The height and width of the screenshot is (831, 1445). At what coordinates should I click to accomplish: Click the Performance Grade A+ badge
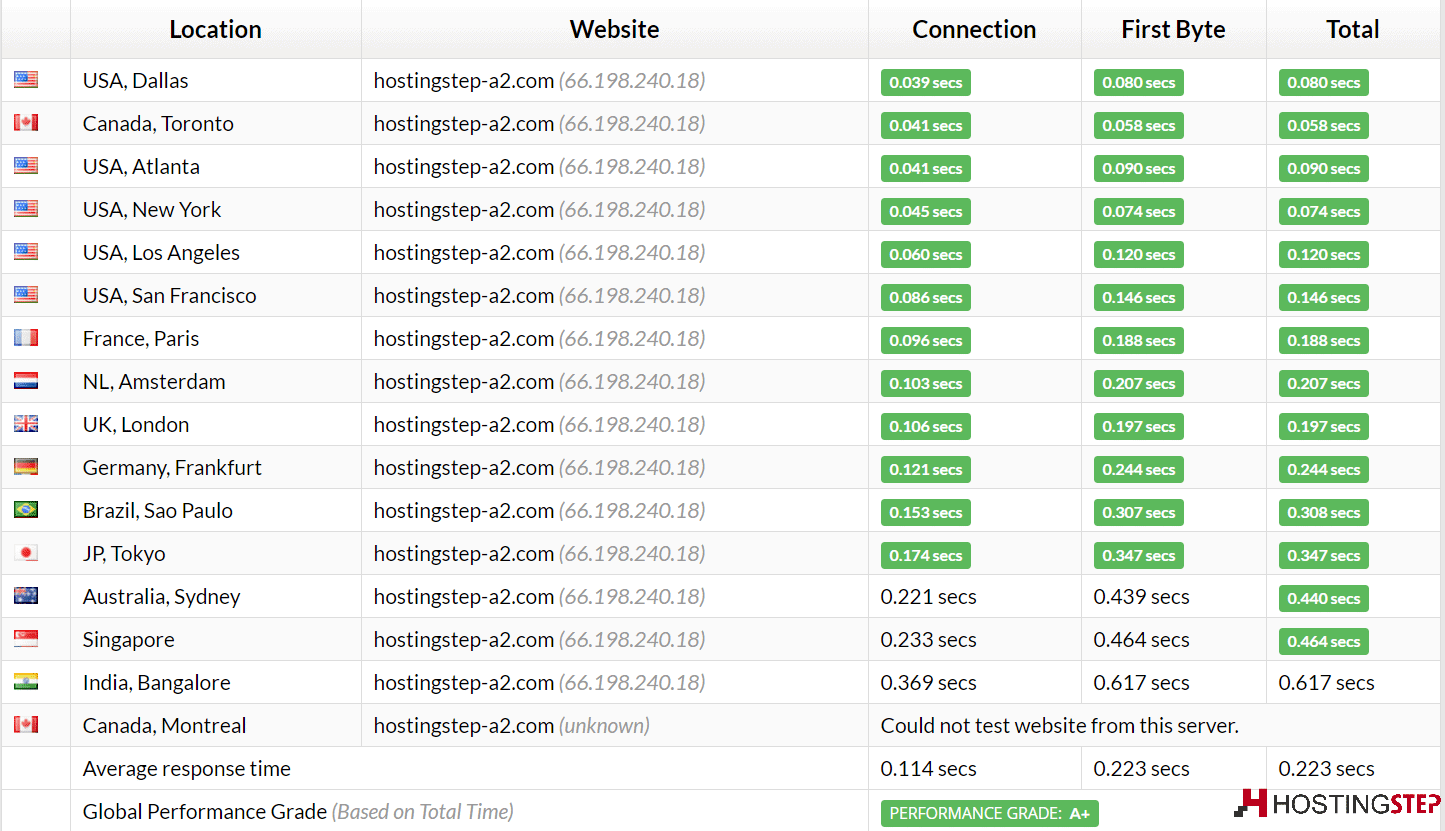point(989,813)
